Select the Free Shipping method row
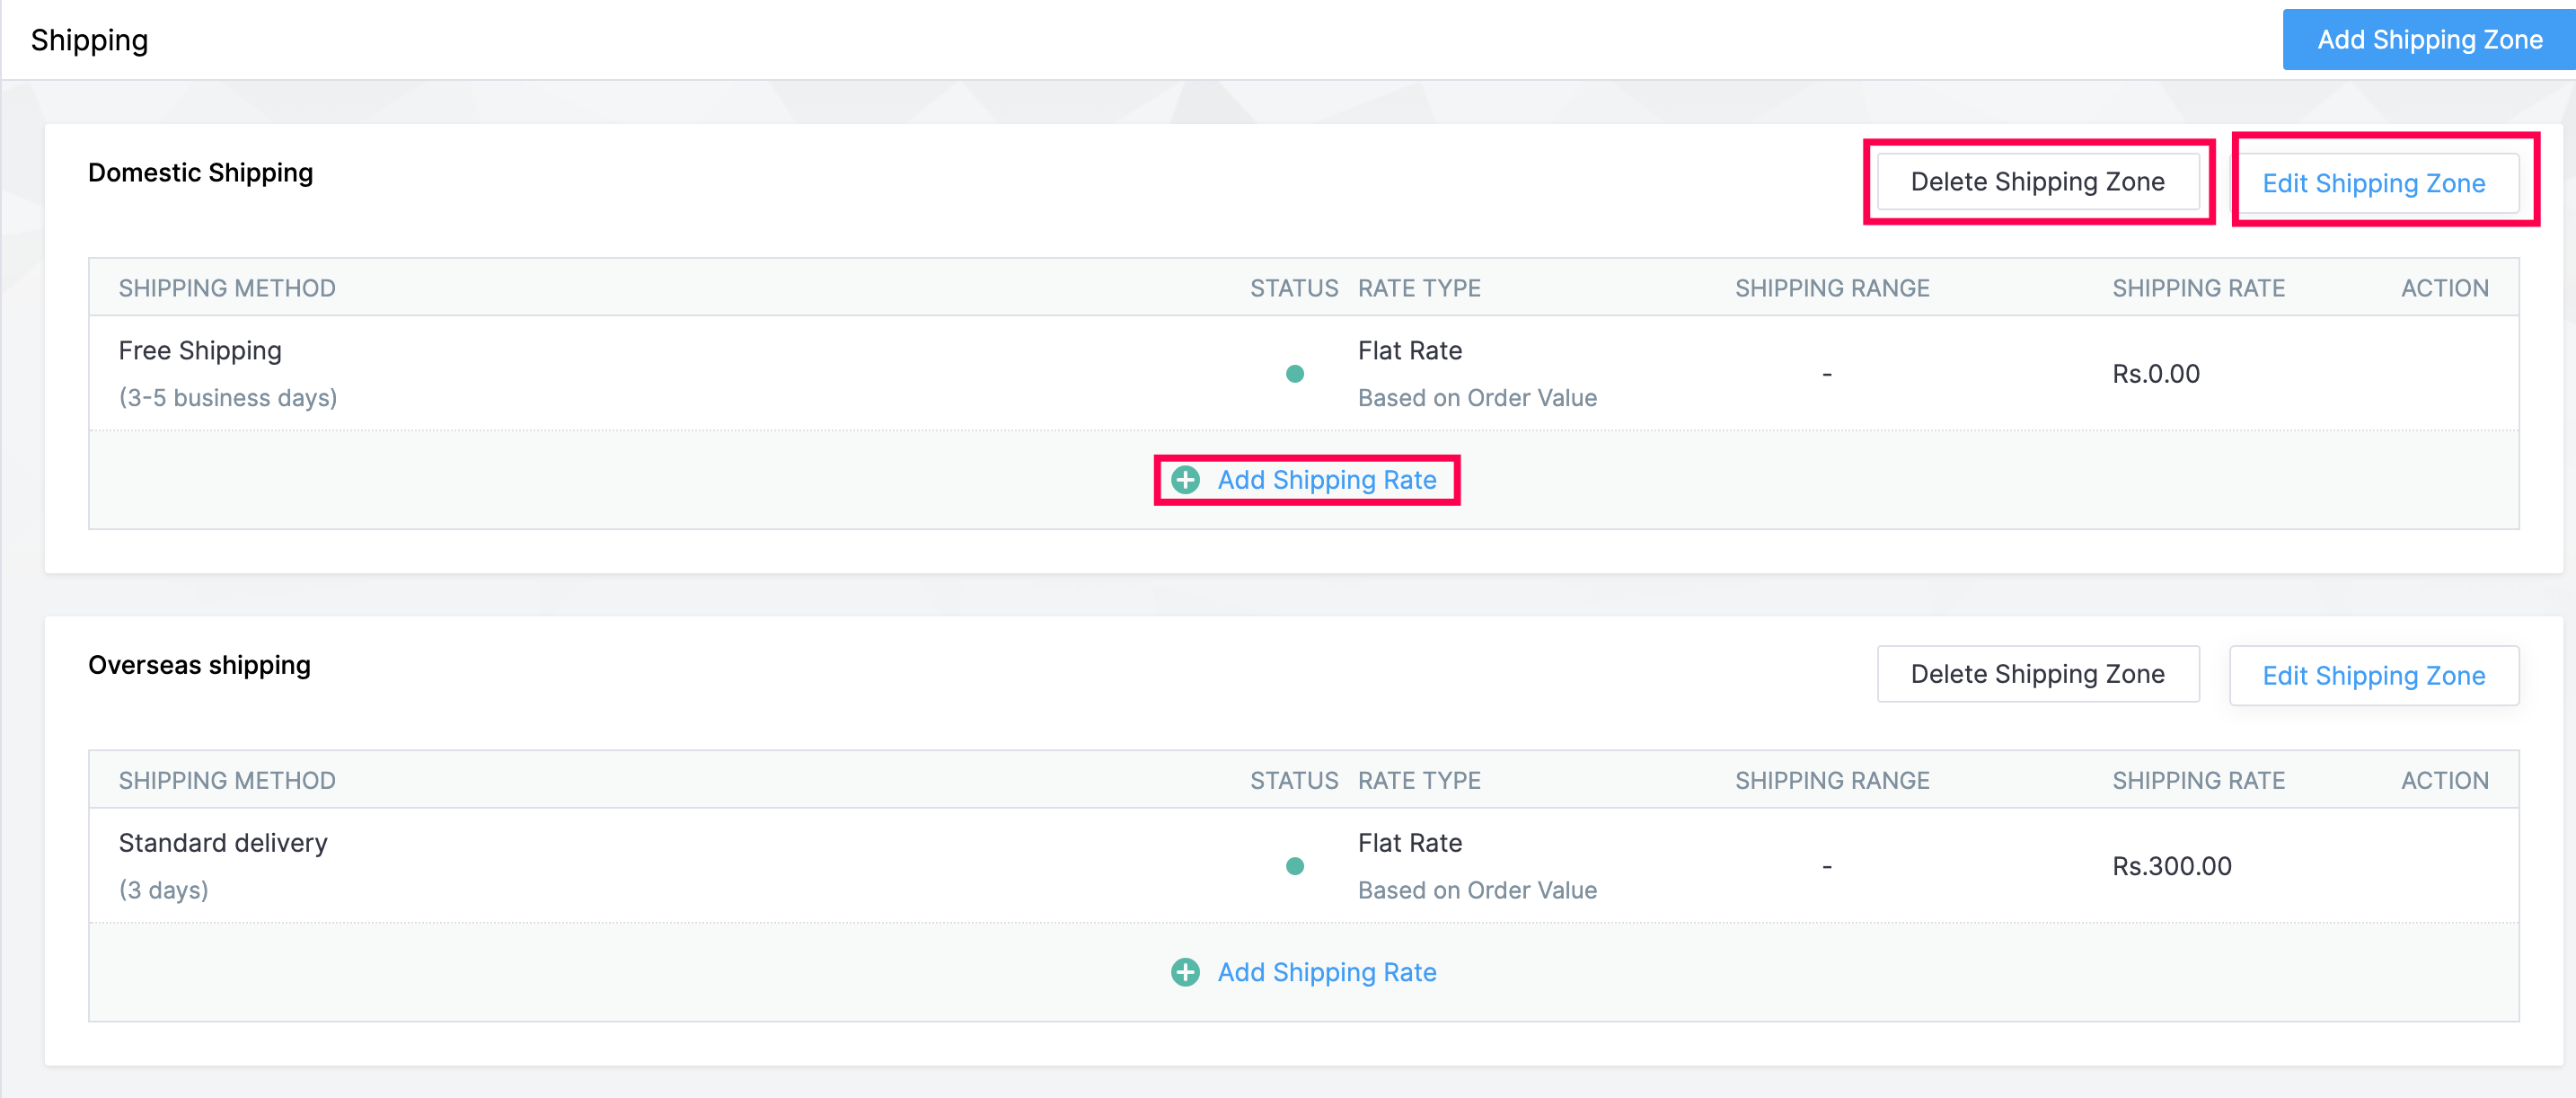The height and width of the screenshot is (1098, 2576). [x=200, y=351]
